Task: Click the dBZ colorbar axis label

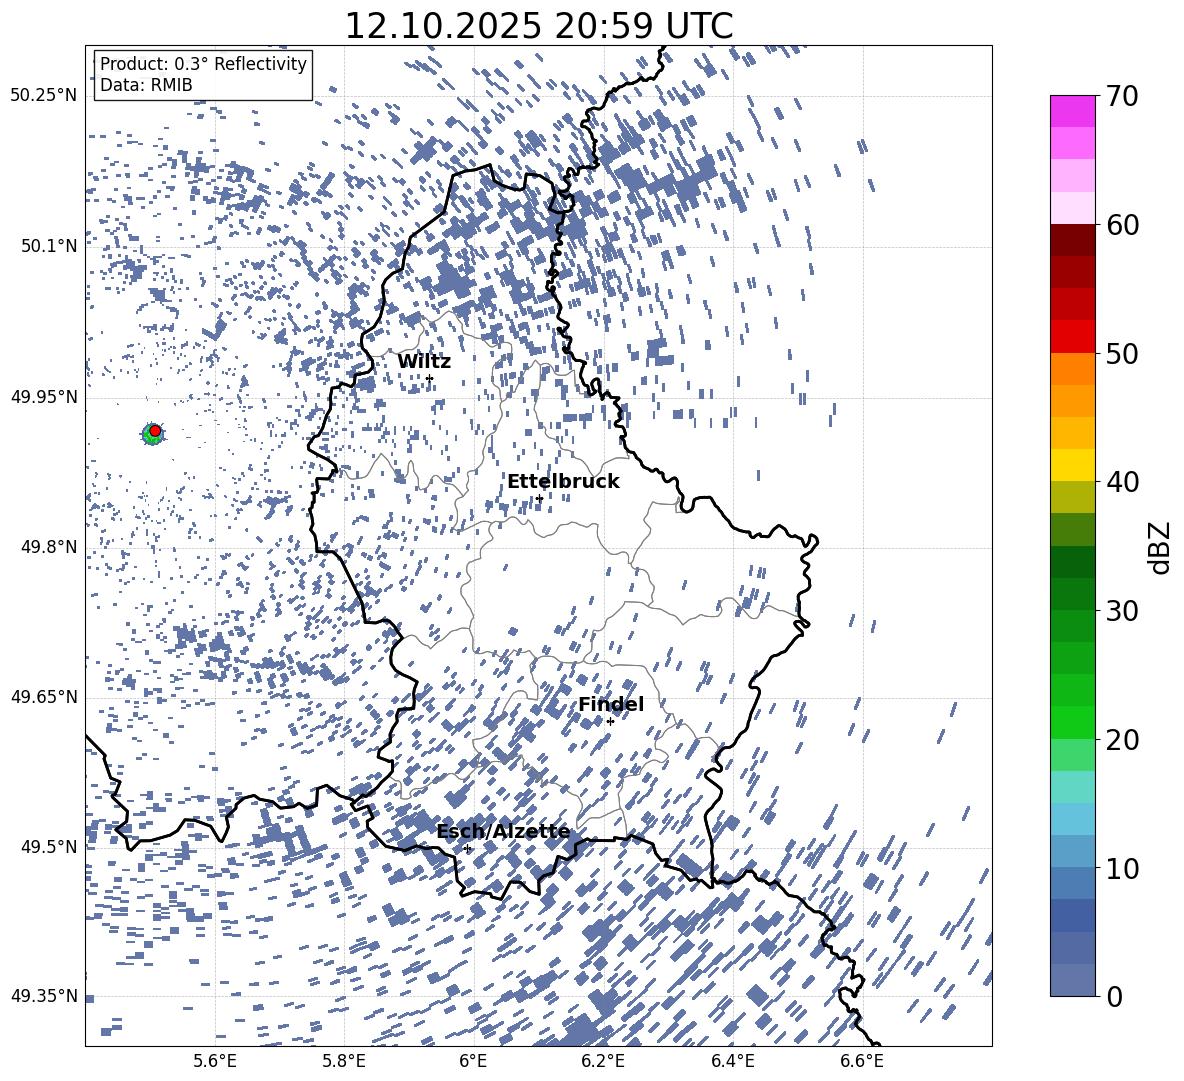Action: [1161, 547]
